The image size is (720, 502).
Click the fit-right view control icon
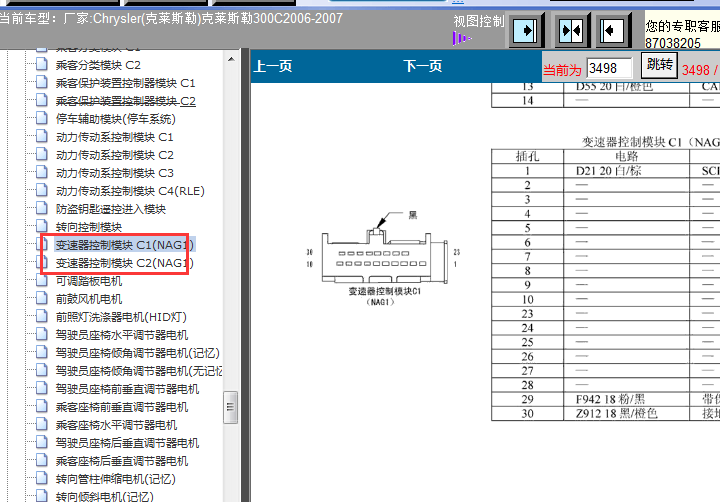(x=525, y=31)
